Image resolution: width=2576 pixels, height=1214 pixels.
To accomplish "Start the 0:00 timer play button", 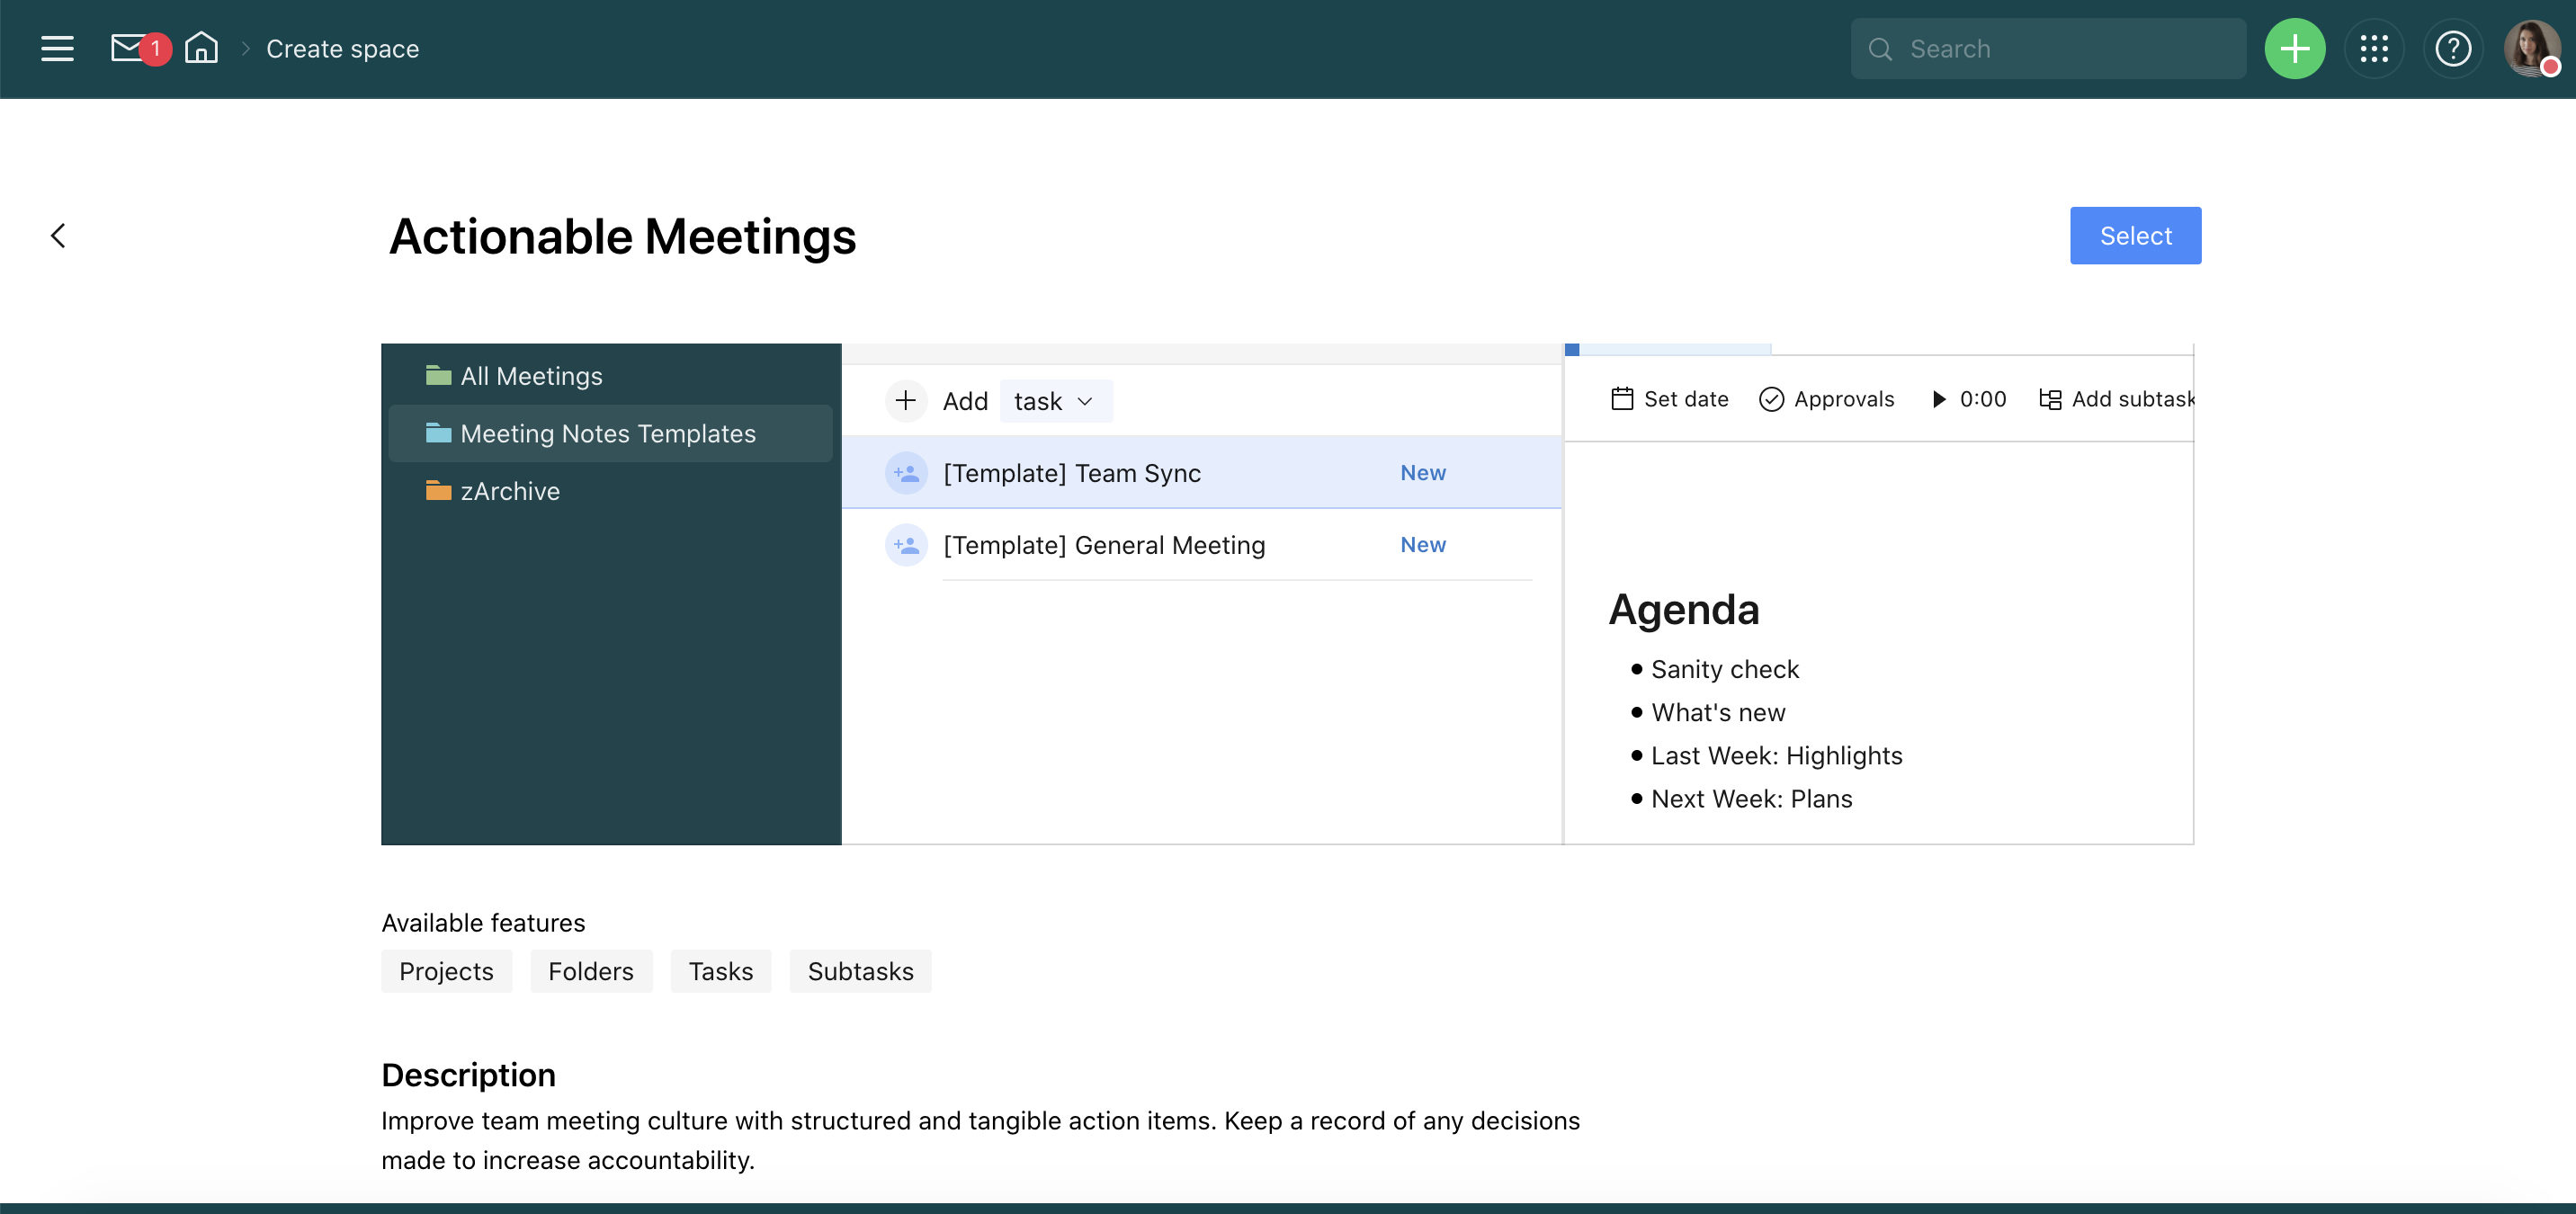I will click(1938, 399).
